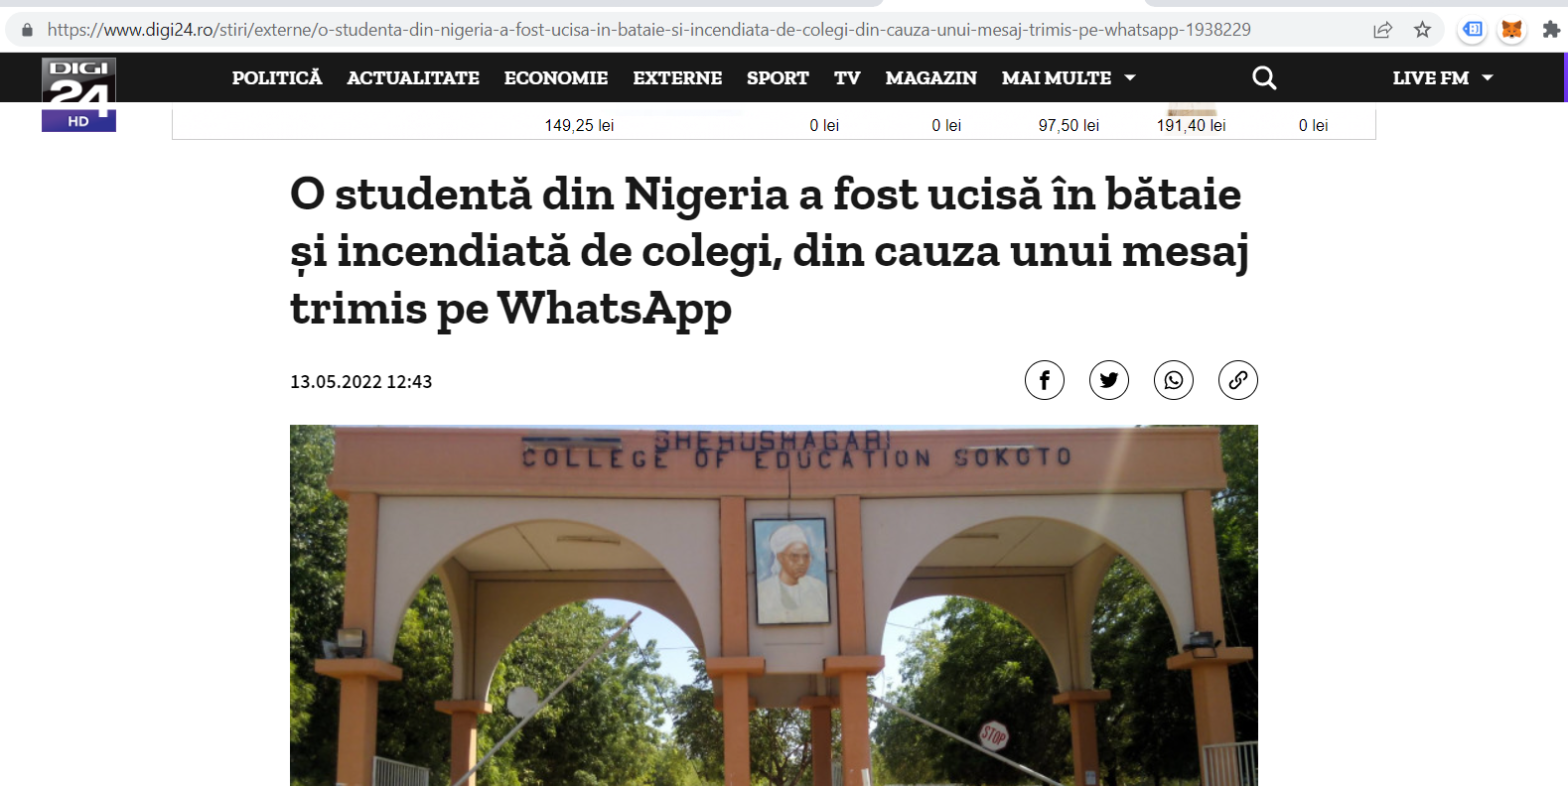Expand the LIVE FM dropdown
Screen dimensions: 1568x786
tap(1443, 78)
